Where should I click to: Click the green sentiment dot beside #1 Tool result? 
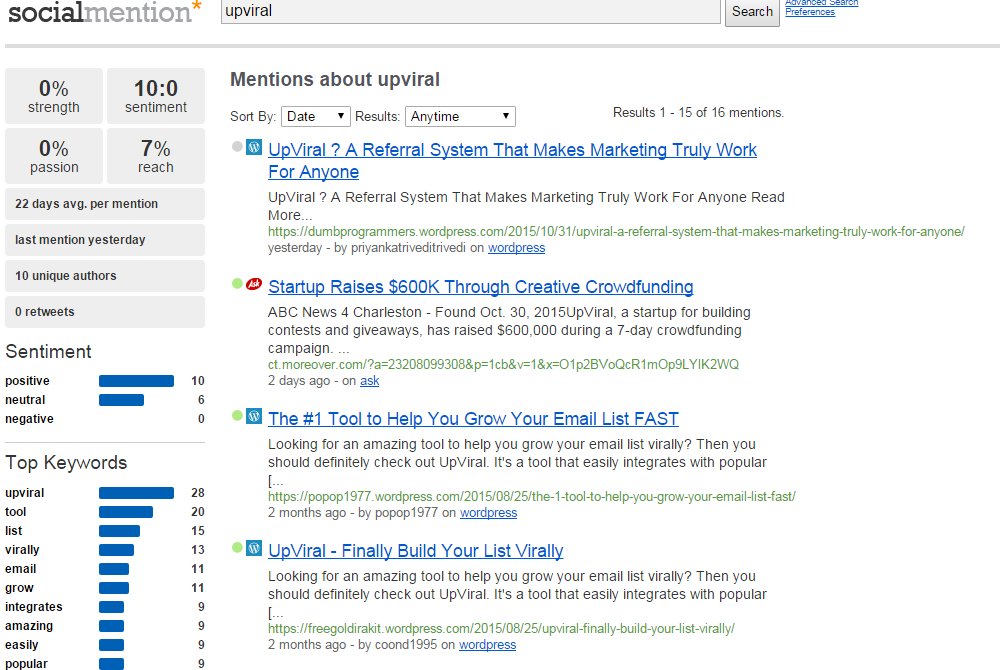pos(237,416)
